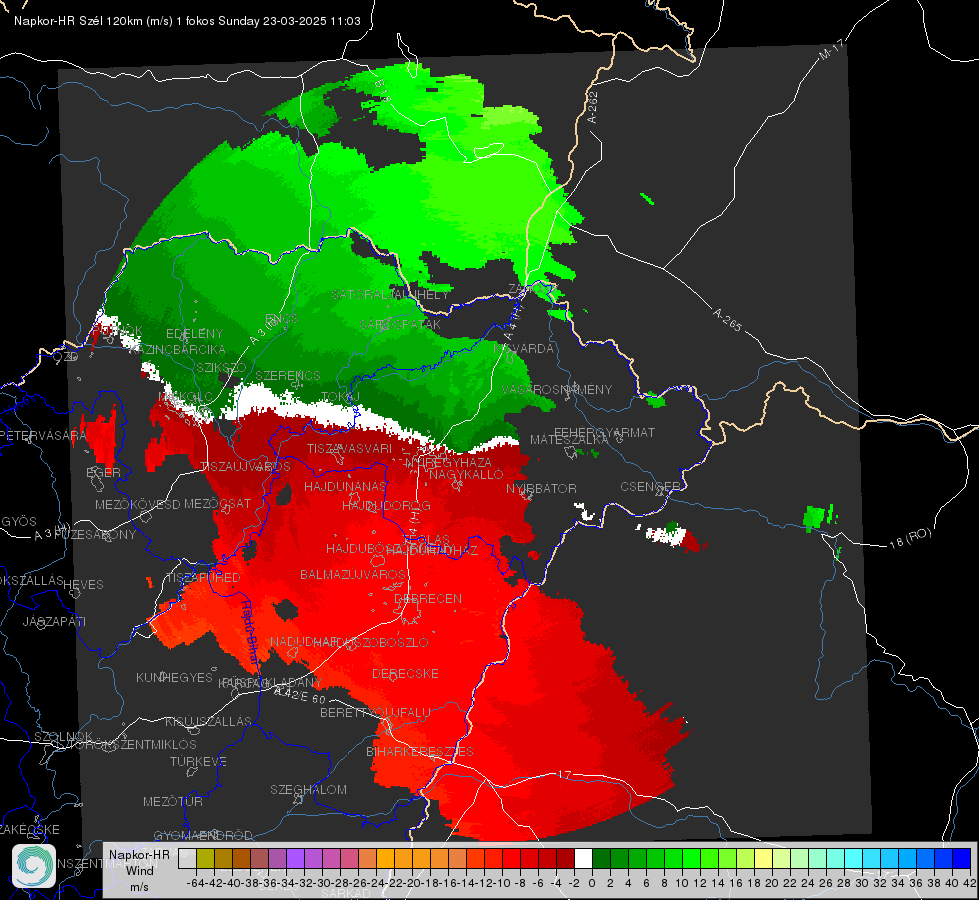Click the TISZAFURED label
Viewport: 979px width, 900px height.
click(x=202, y=578)
